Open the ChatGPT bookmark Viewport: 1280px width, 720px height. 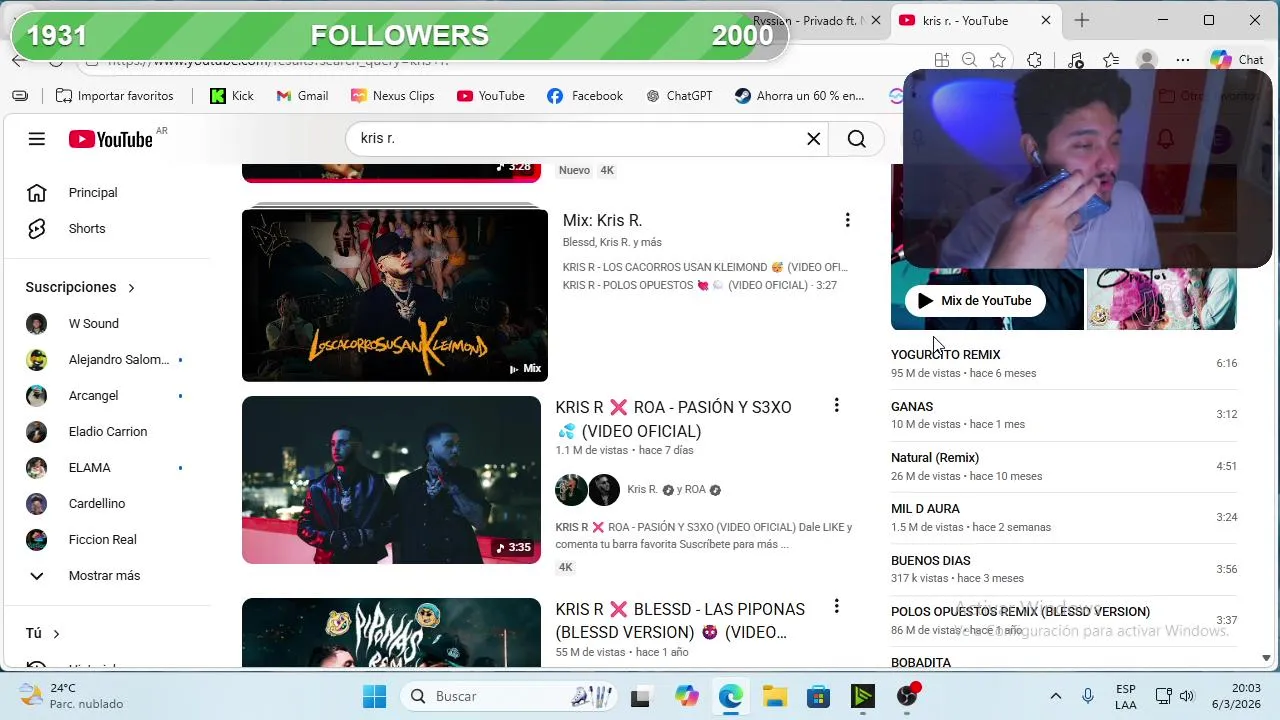point(679,96)
